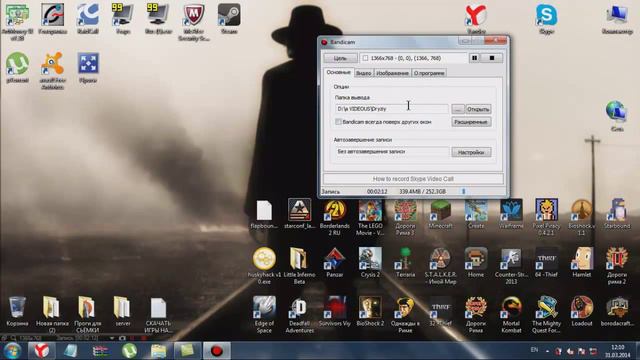Open the Сеть network desktop icon
The width and height of the screenshot is (640, 360).
pos(617,116)
